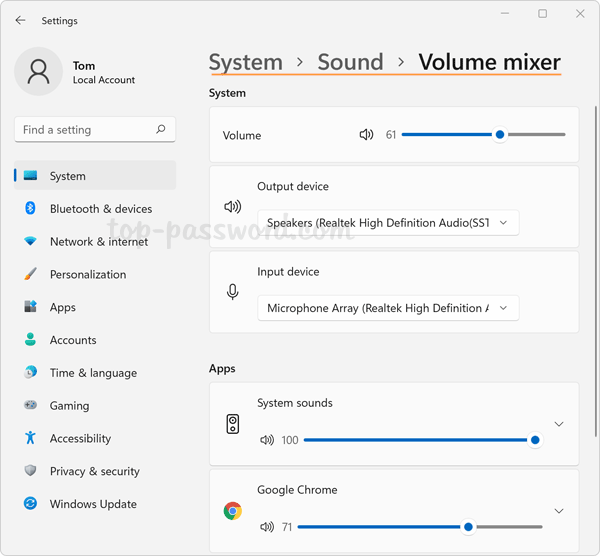Image resolution: width=600 pixels, height=556 pixels.
Task: Mute Google Chrome via its speaker icon
Action: pos(267,527)
